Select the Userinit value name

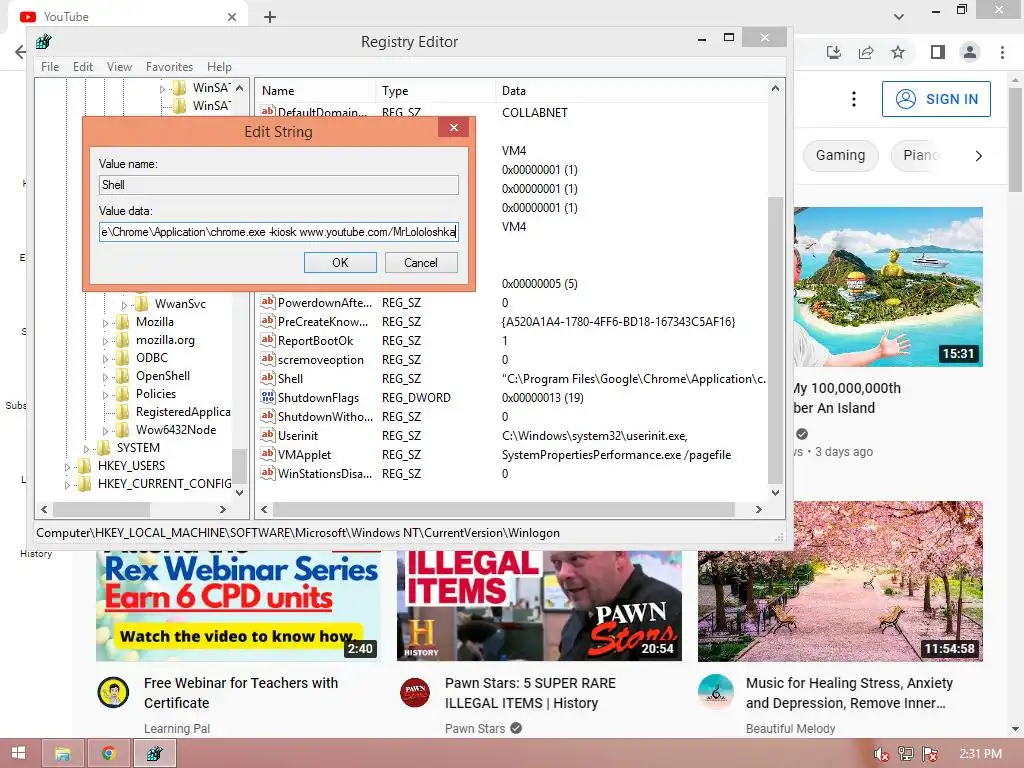click(298, 436)
